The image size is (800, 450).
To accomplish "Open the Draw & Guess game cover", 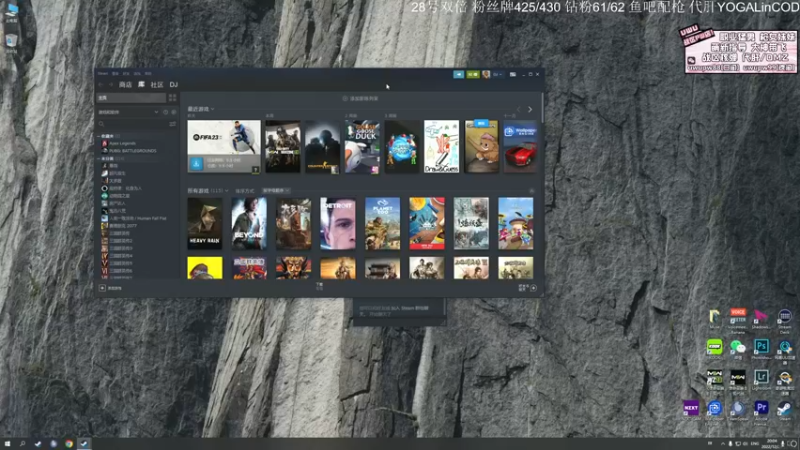I will [x=442, y=146].
